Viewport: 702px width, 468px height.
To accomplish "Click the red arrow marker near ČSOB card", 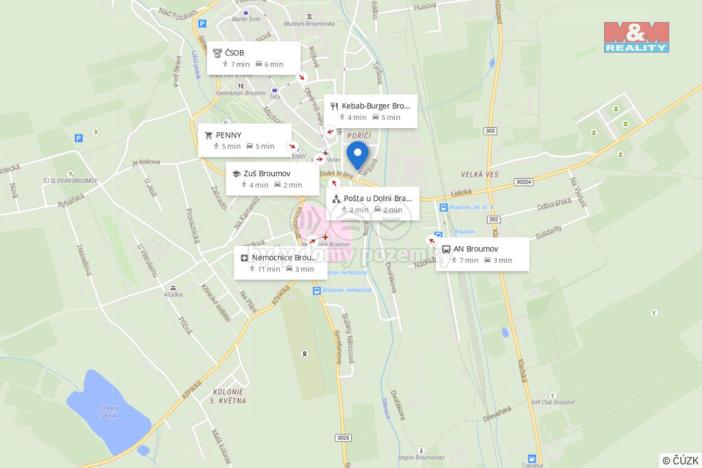I will pyautogui.click(x=303, y=77).
